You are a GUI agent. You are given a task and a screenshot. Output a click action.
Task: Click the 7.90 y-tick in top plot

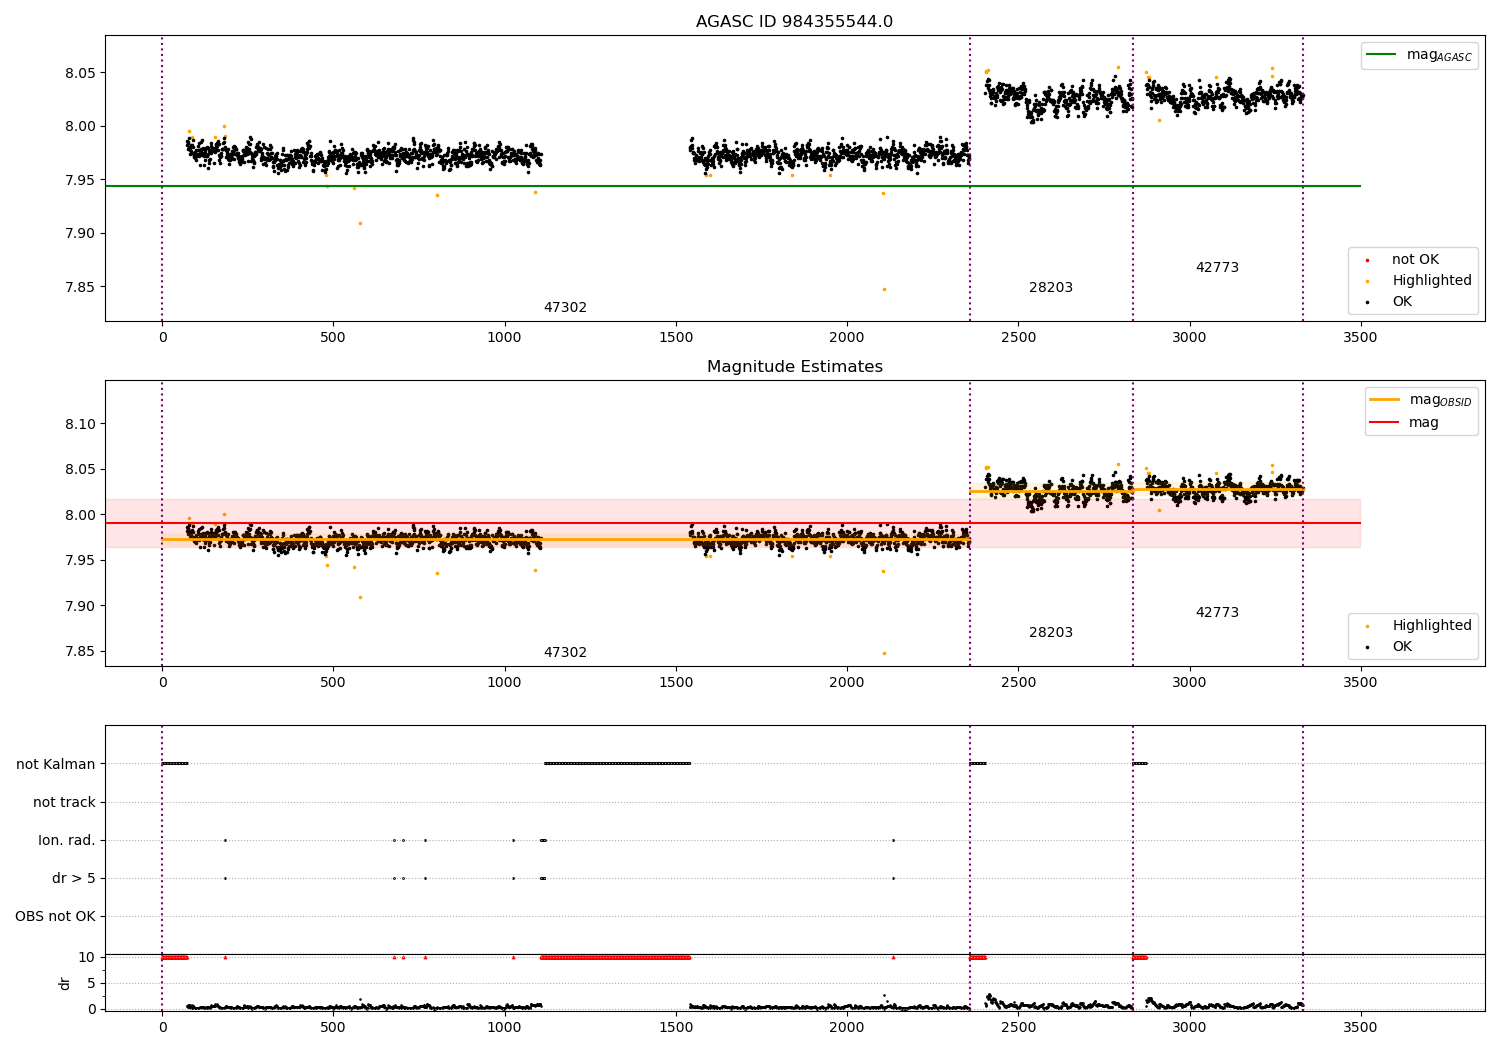point(79,234)
